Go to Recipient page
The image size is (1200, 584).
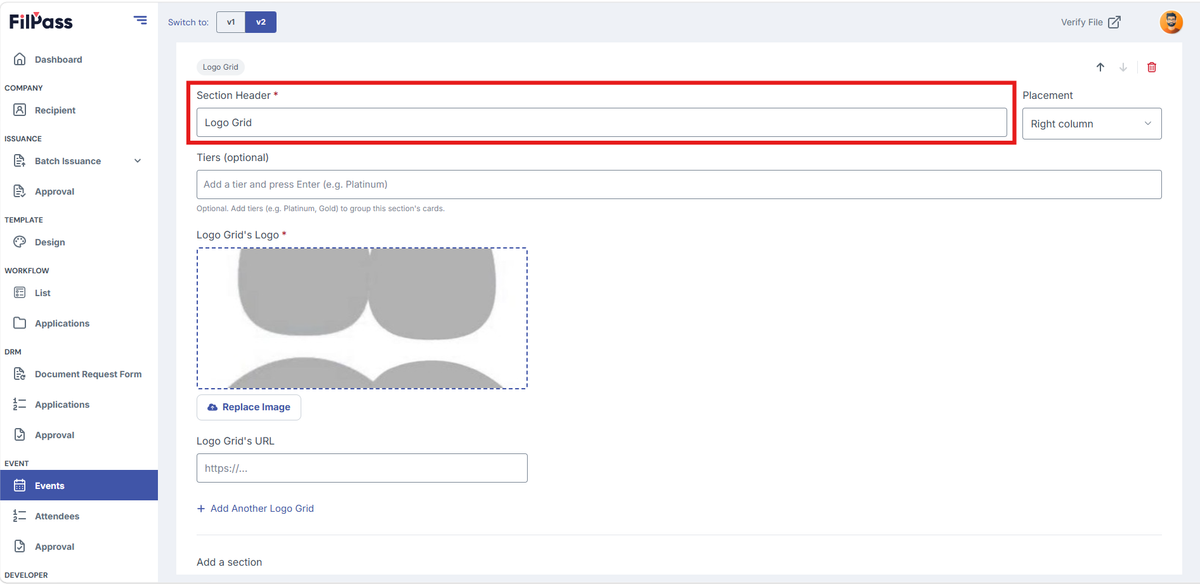pos(79,110)
